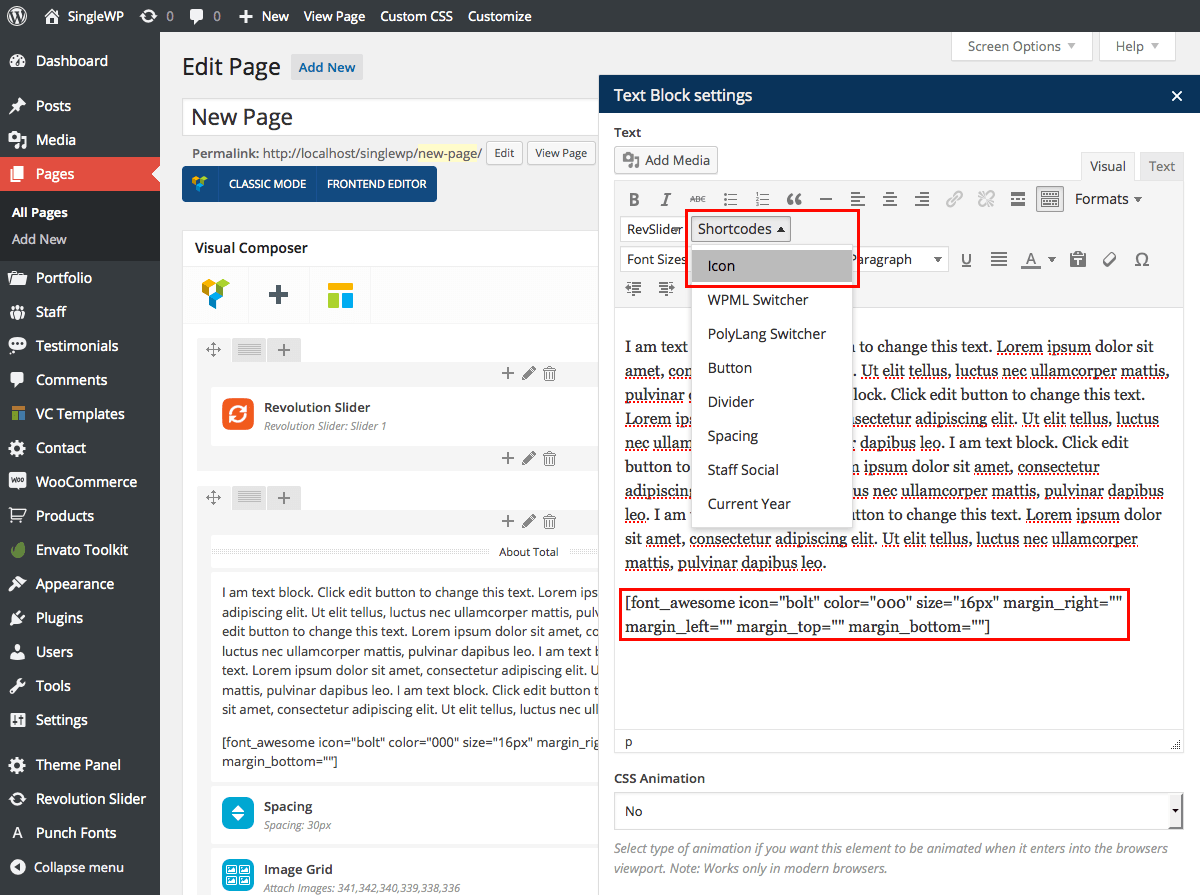The height and width of the screenshot is (895, 1200).
Task: Switch to Text editor tab
Action: (1161, 166)
